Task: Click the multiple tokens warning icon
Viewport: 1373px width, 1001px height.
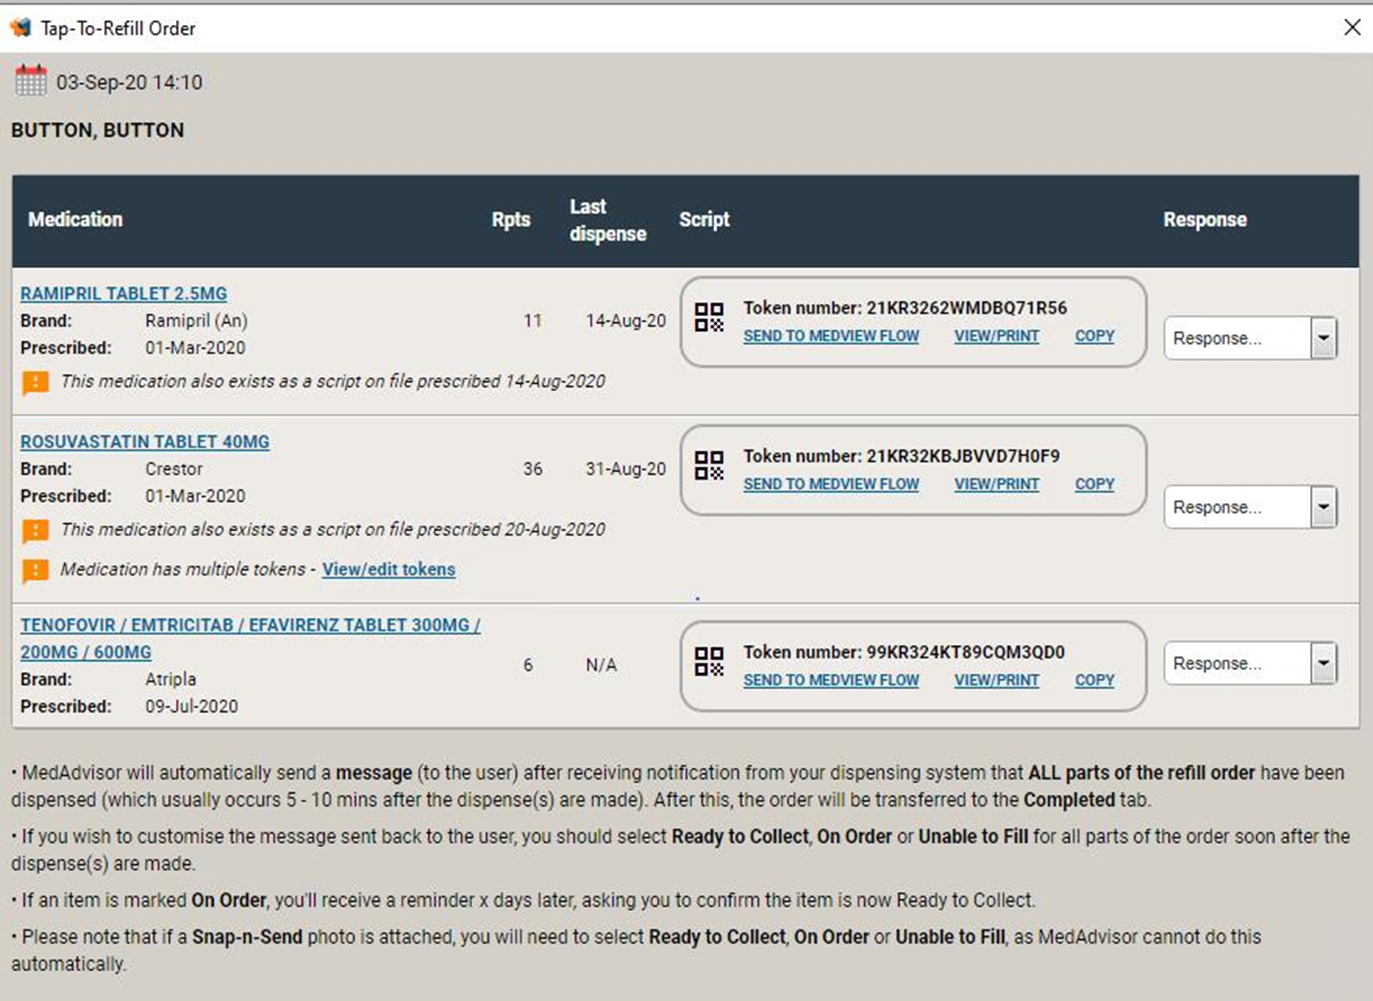Action: (35, 570)
